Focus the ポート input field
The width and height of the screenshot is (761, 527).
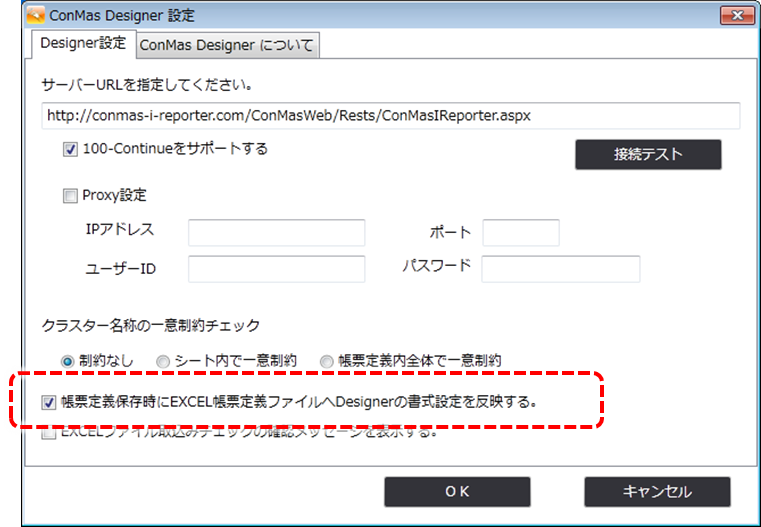520,232
